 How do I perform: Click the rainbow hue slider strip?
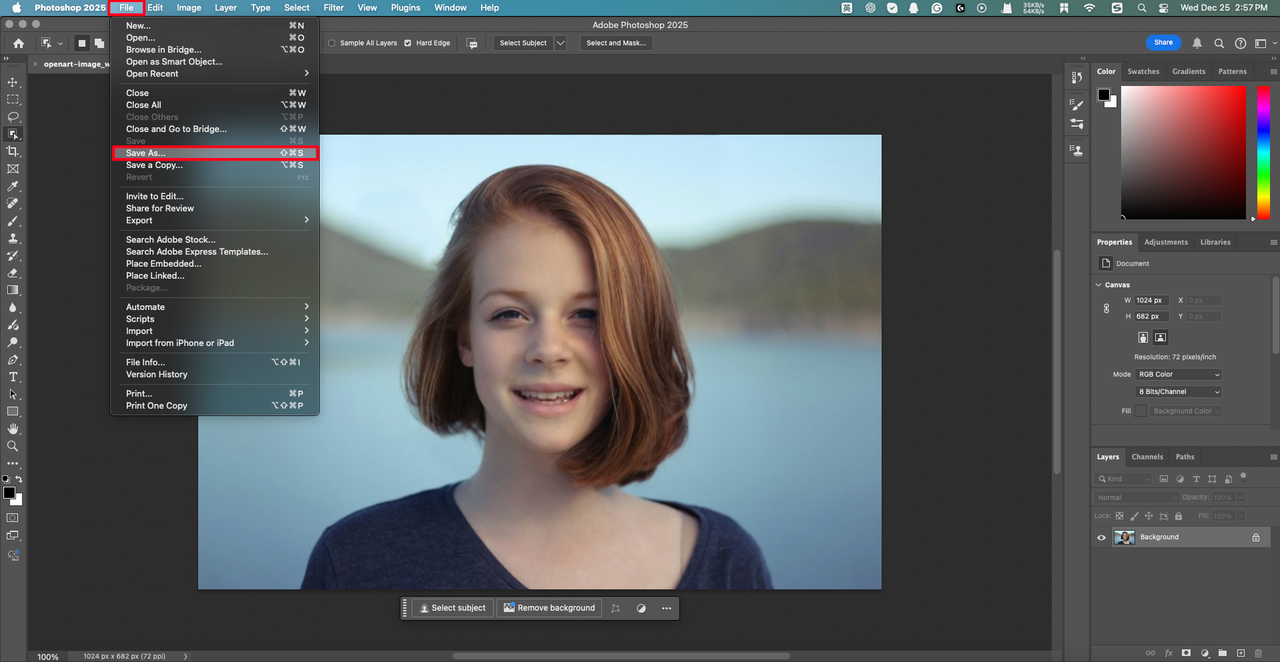pos(1263,150)
